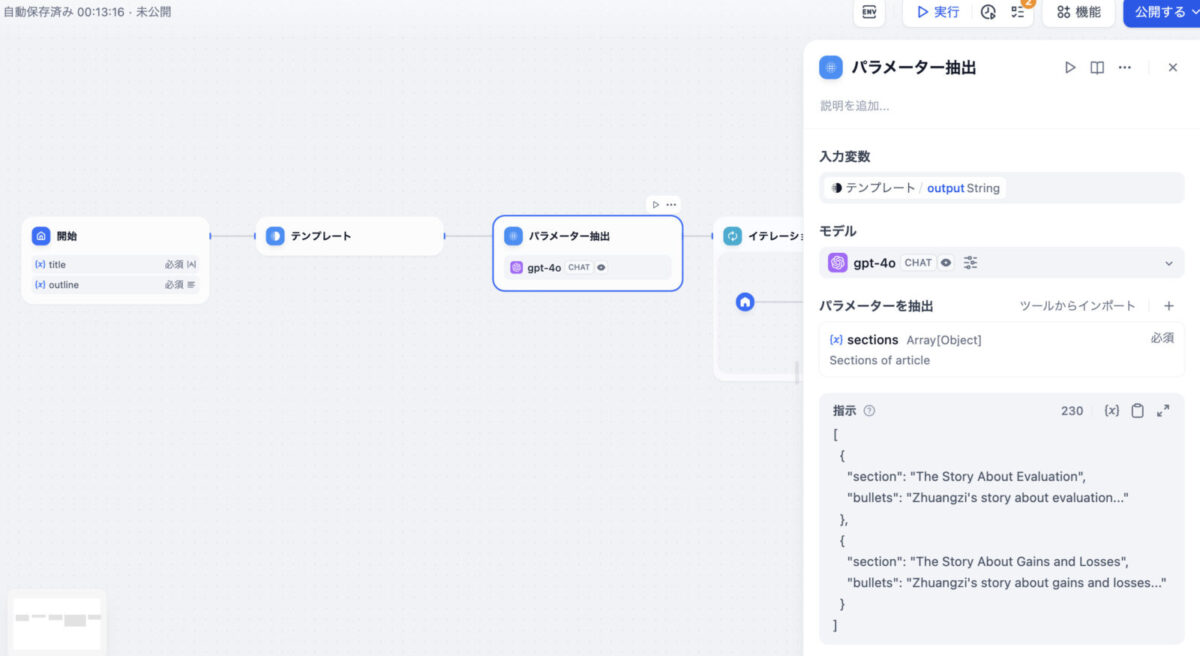1200x656 pixels.
Task: Open the 機能 features menu
Action: point(1078,13)
